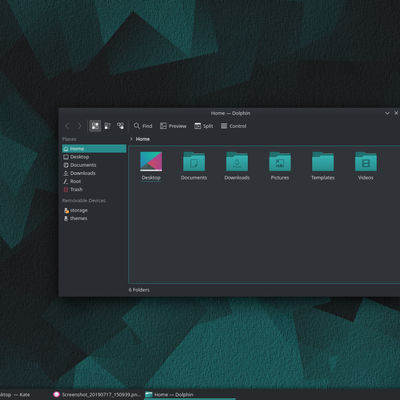Click the title bar dropdown arrow

click(x=387, y=113)
